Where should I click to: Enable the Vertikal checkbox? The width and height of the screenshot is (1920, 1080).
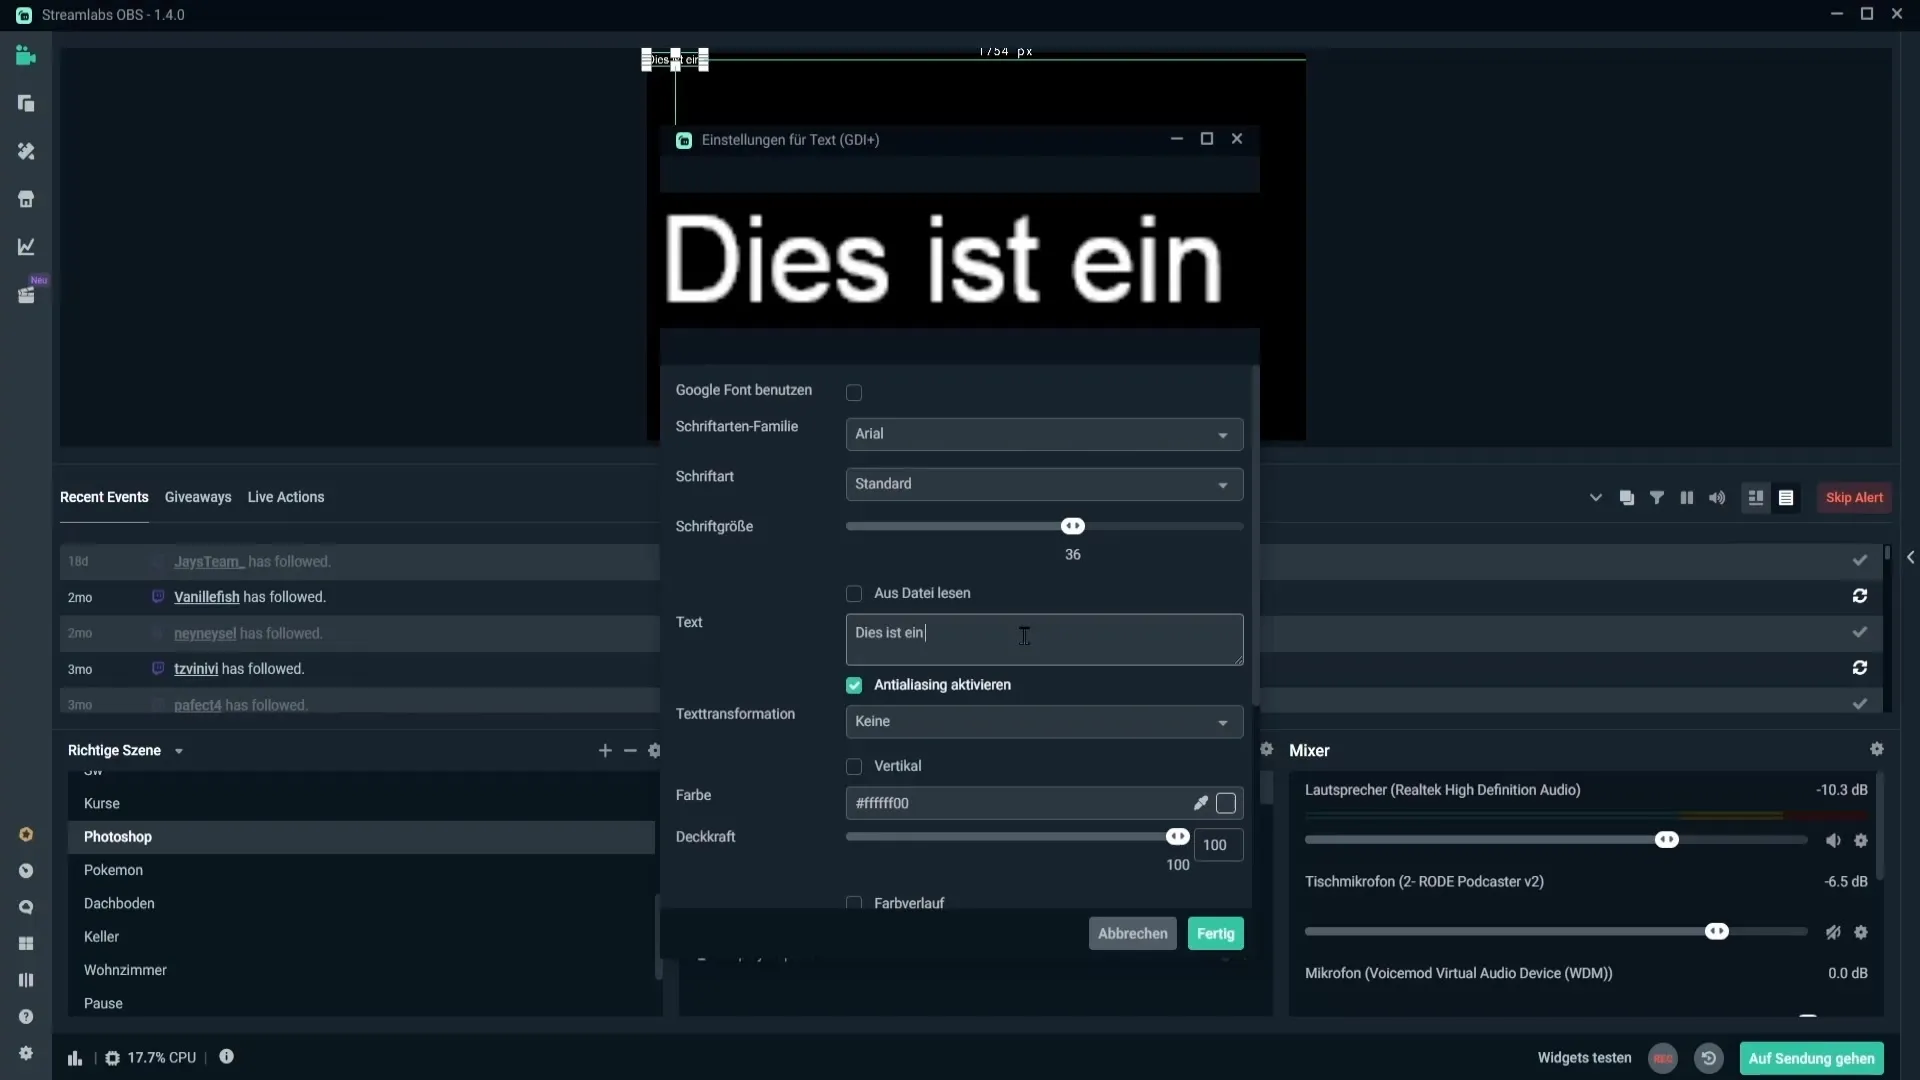(x=854, y=767)
